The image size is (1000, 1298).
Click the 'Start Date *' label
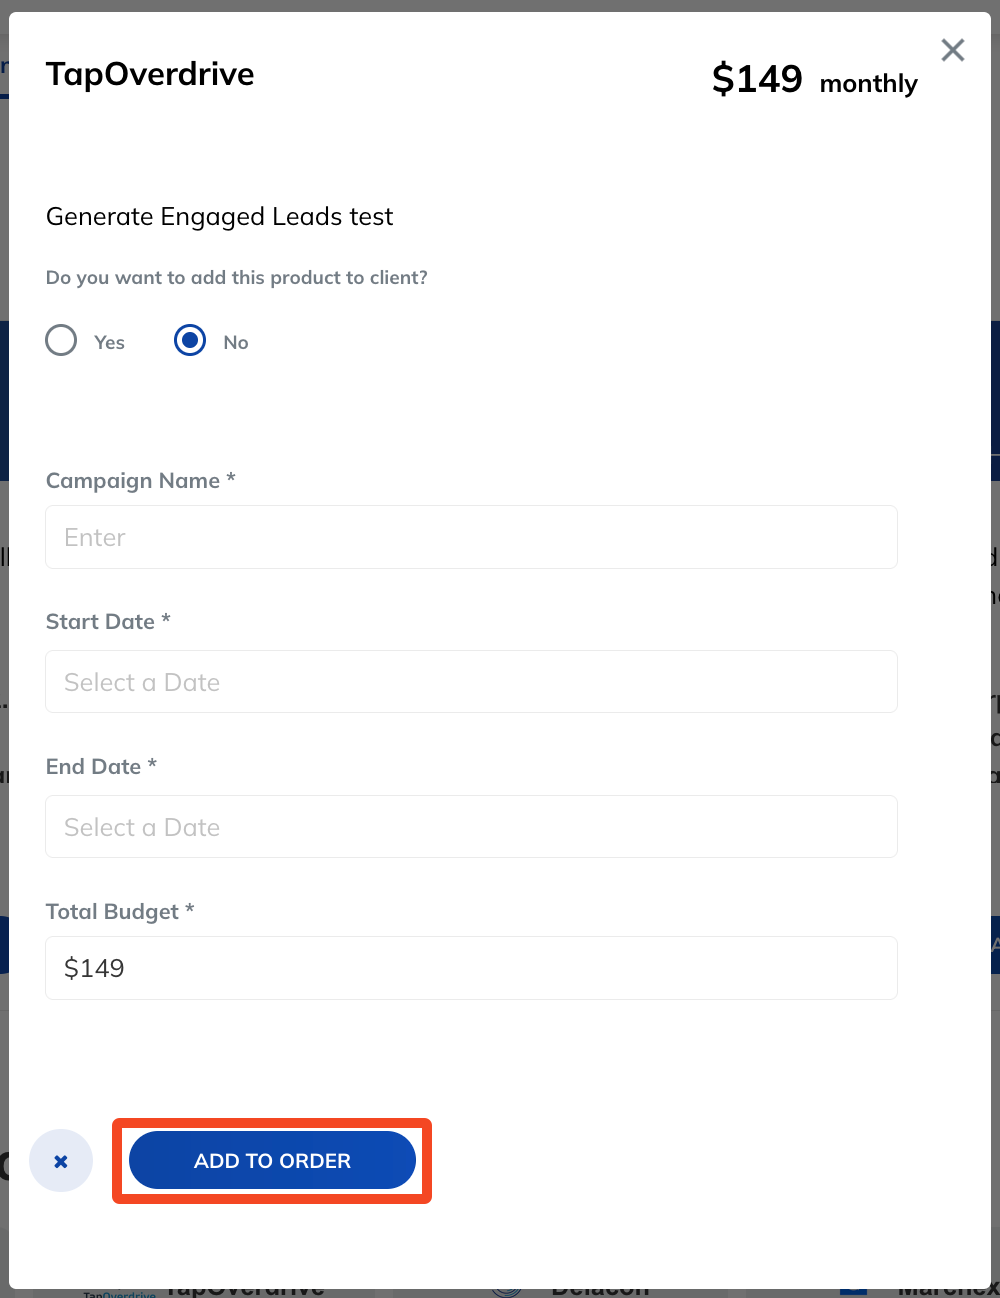[108, 622]
